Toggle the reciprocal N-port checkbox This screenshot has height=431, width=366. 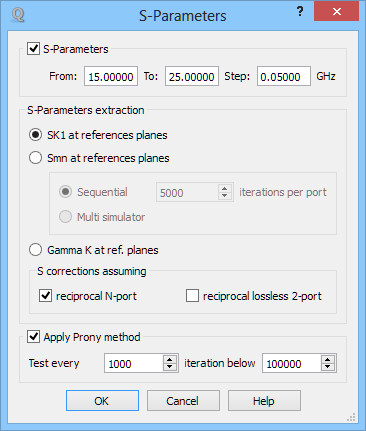tap(45, 296)
